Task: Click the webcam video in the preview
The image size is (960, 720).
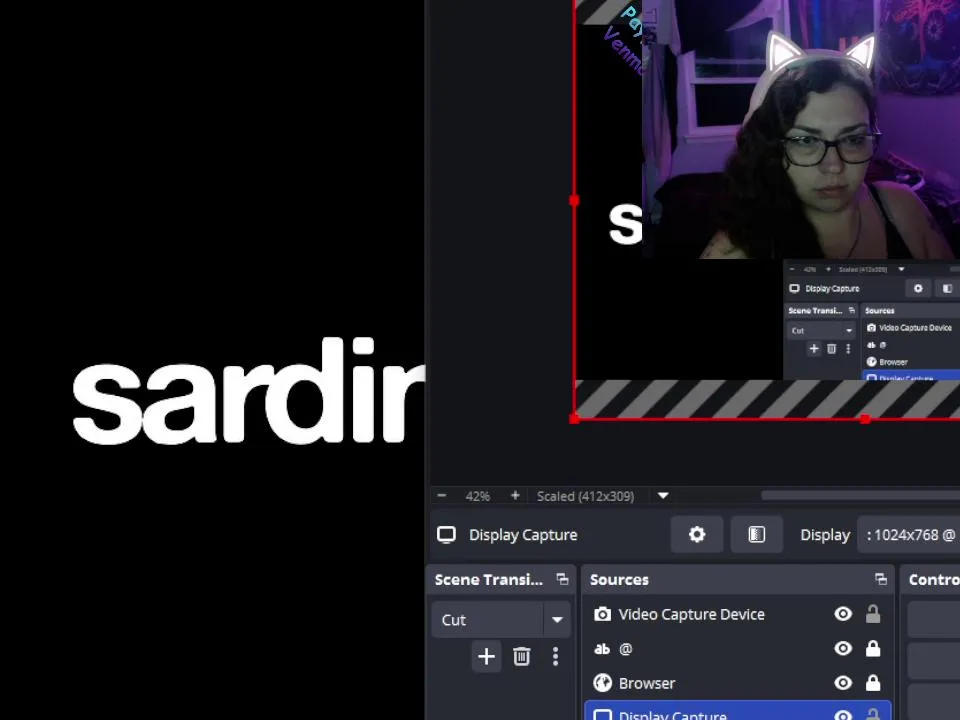Action: pyautogui.click(x=801, y=129)
